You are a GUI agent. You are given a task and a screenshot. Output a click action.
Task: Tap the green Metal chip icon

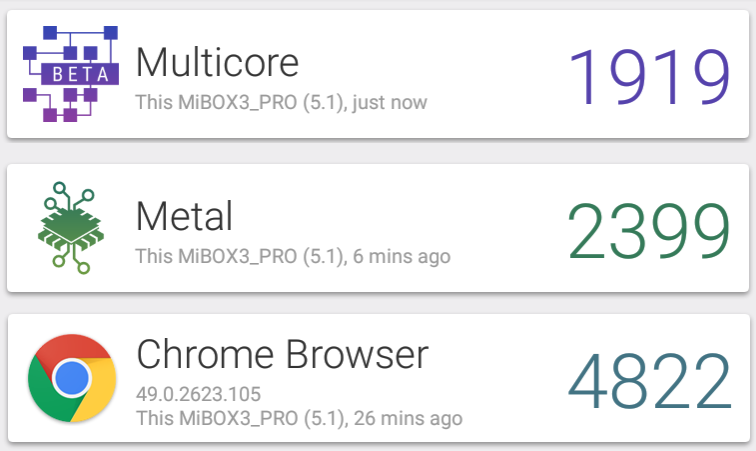point(71,228)
